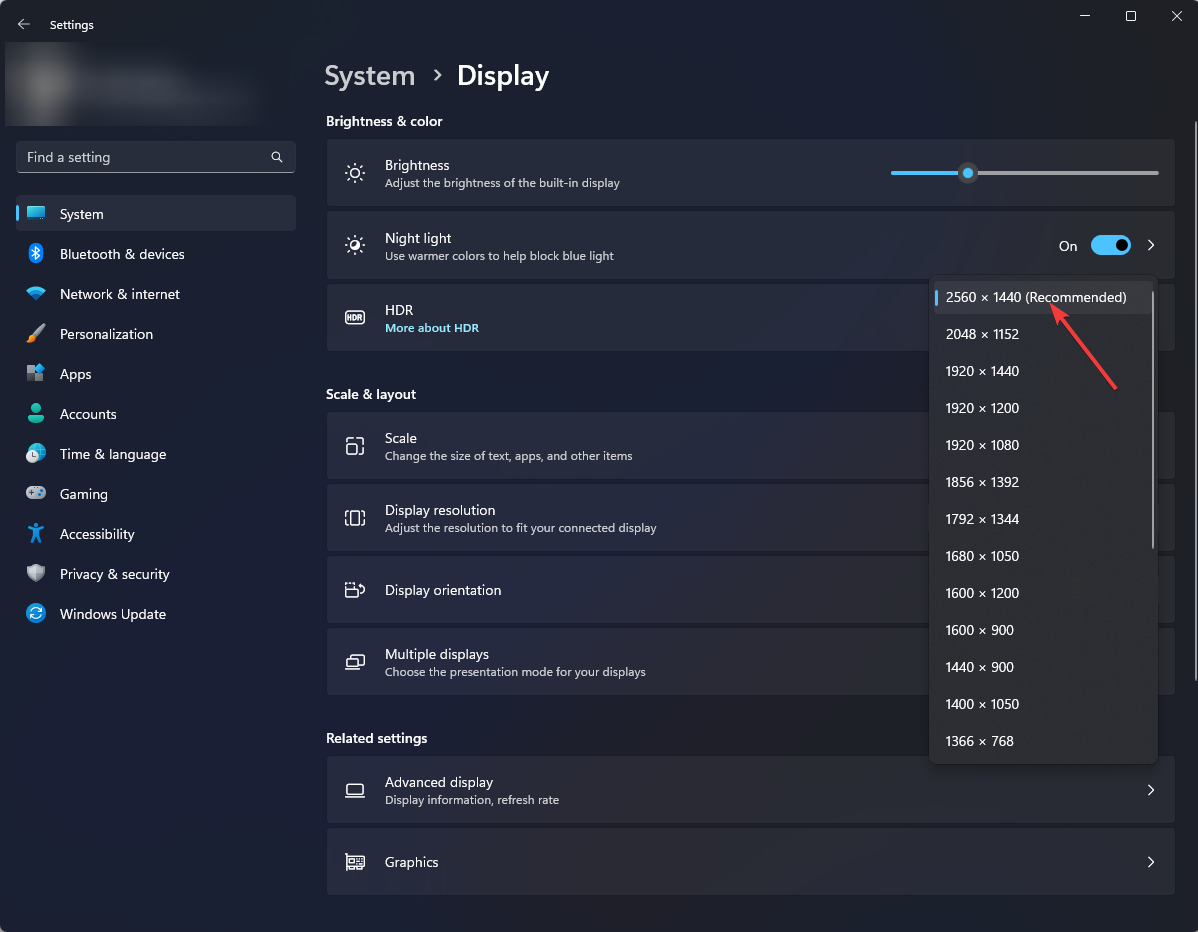Click the Network wifi icon in sidebar
The width and height of the screenshot is (1198, 932).
click(36, 293)
